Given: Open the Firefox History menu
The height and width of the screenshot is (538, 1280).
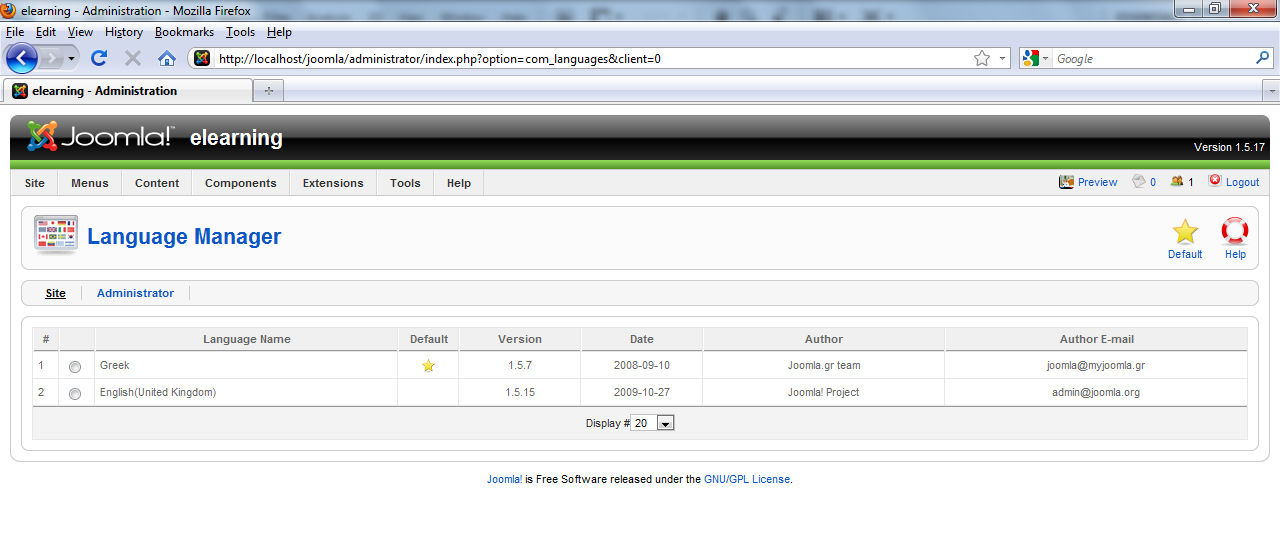Looking at the screenshot, I should 124,32.
